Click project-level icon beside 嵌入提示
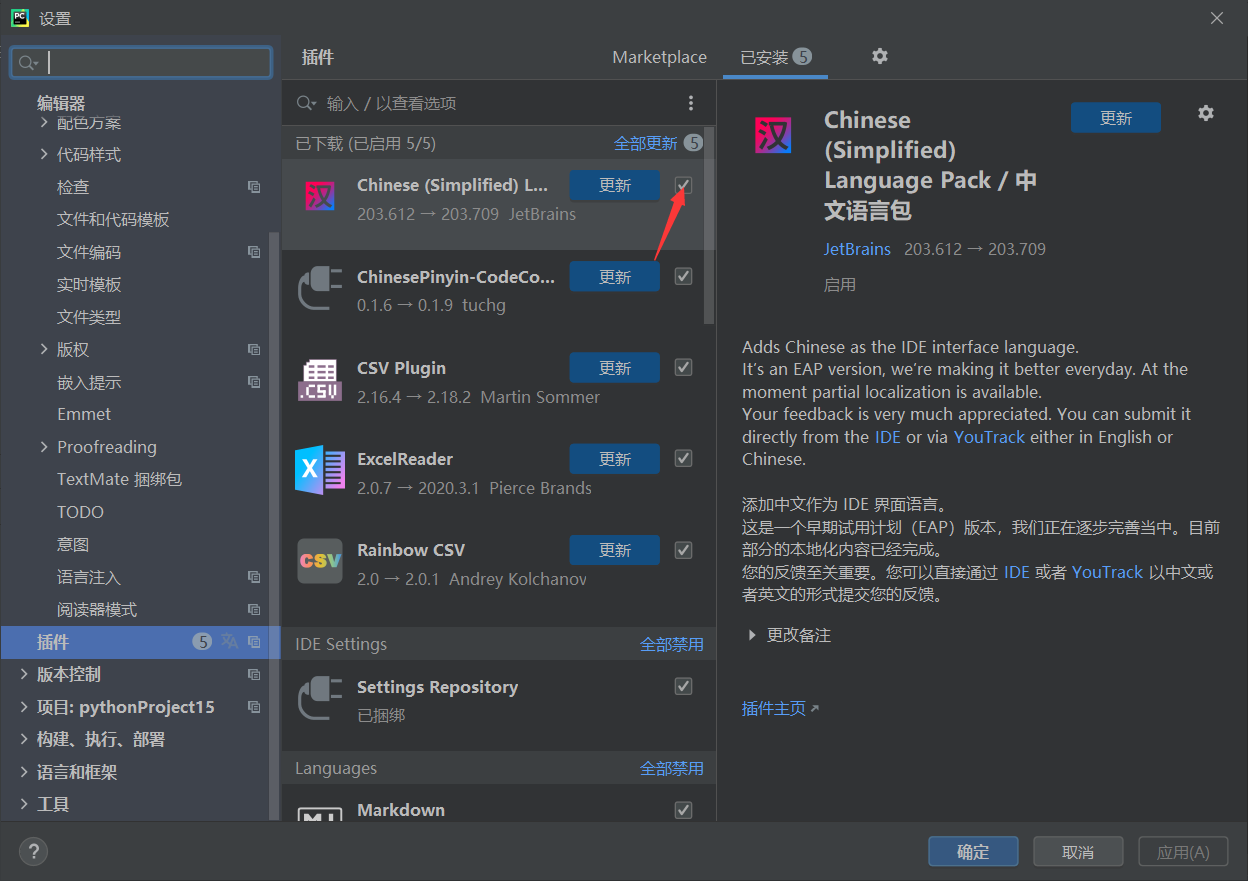1248x881 pixels. 254,382
